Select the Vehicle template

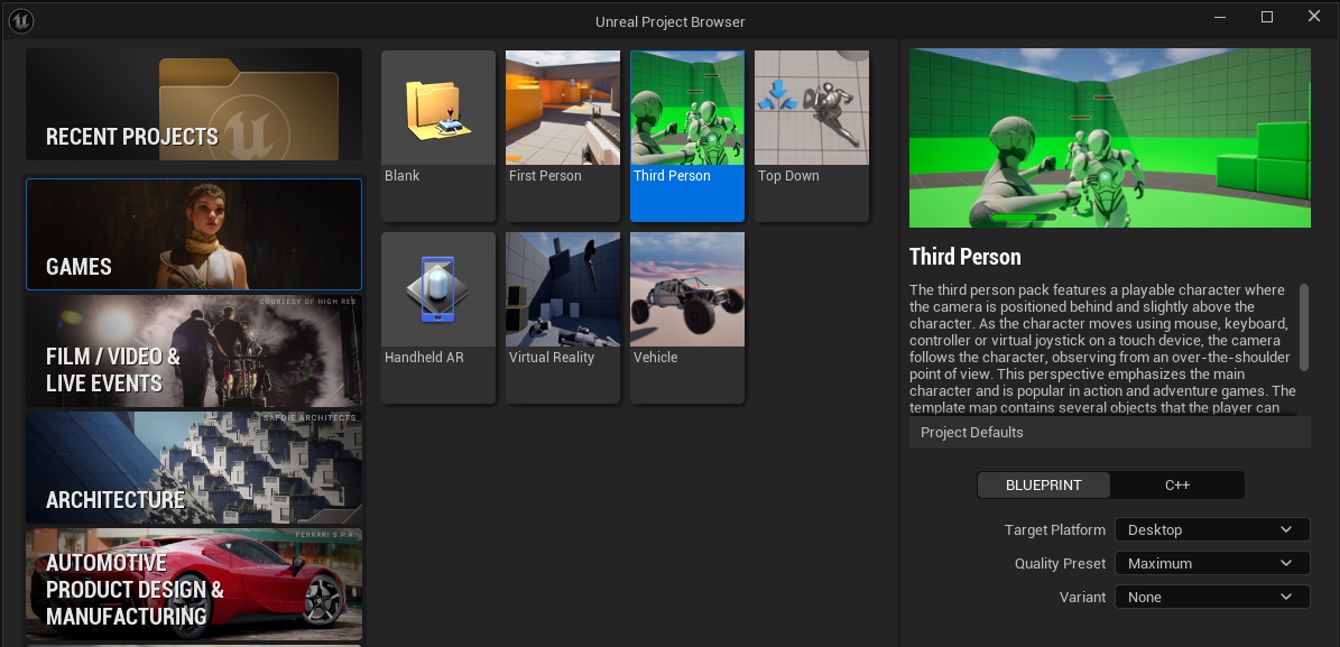pos(687,317)
